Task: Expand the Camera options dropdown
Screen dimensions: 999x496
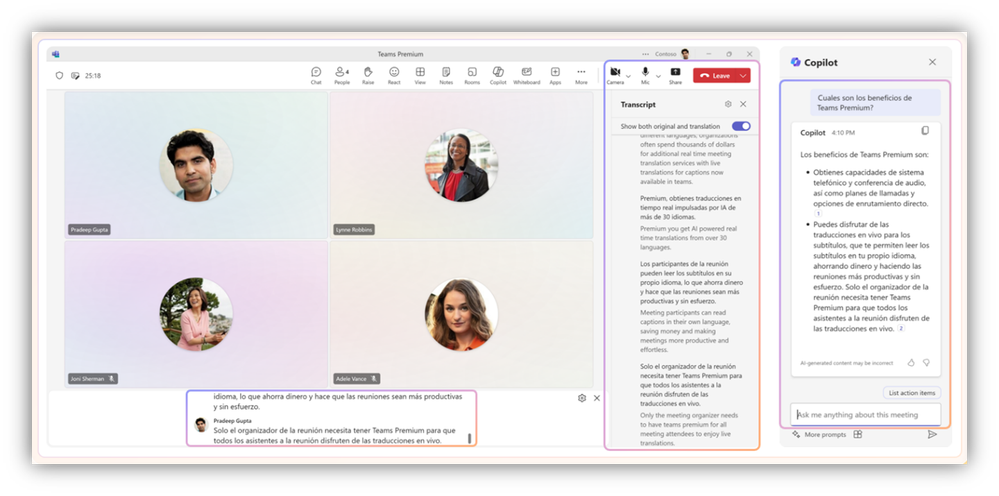Action: click(628, 76)
